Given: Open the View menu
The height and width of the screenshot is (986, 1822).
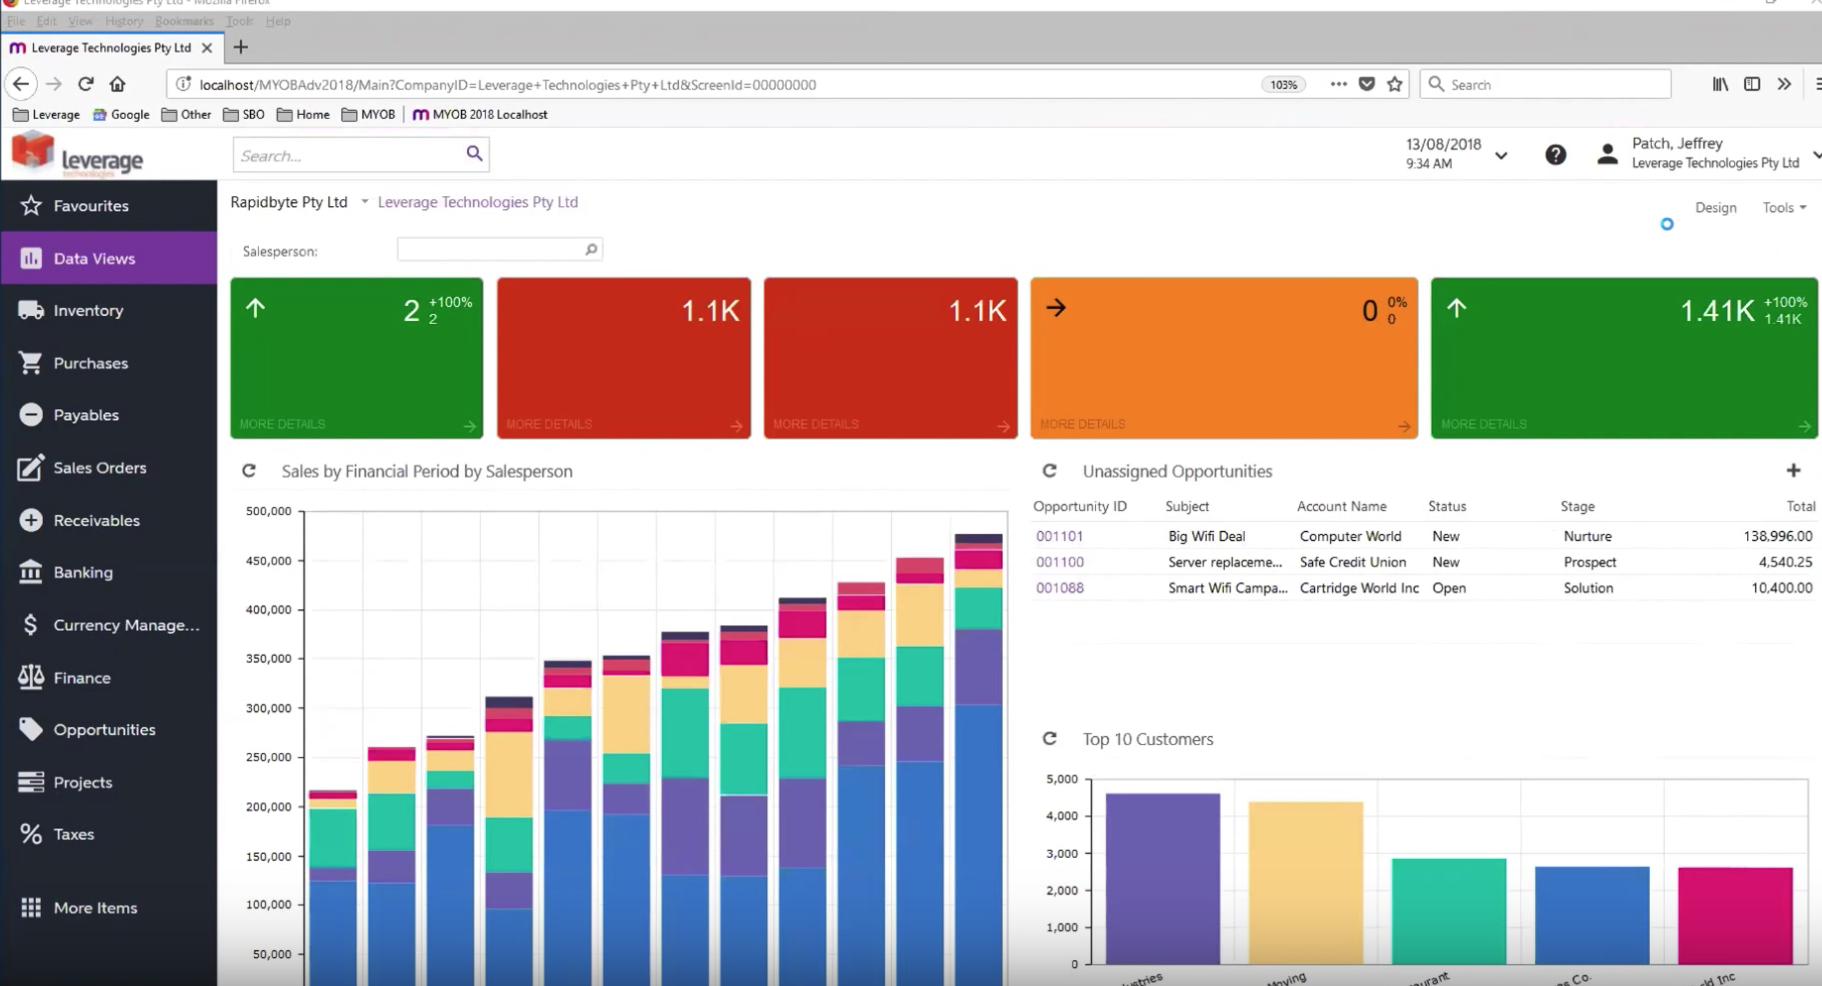Looking at the screenshot, I should (x=80, y=21).
